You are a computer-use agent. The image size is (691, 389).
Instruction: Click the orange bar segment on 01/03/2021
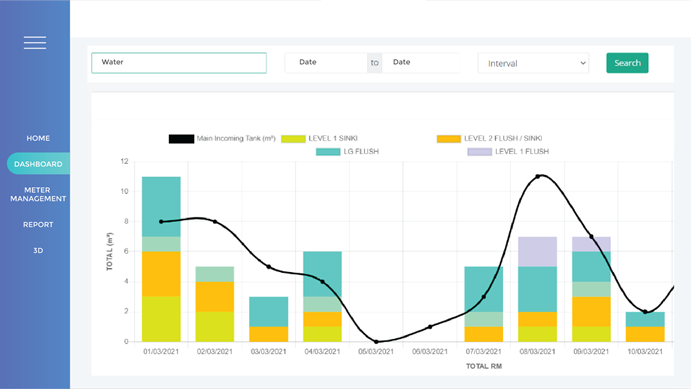[161, 274]
